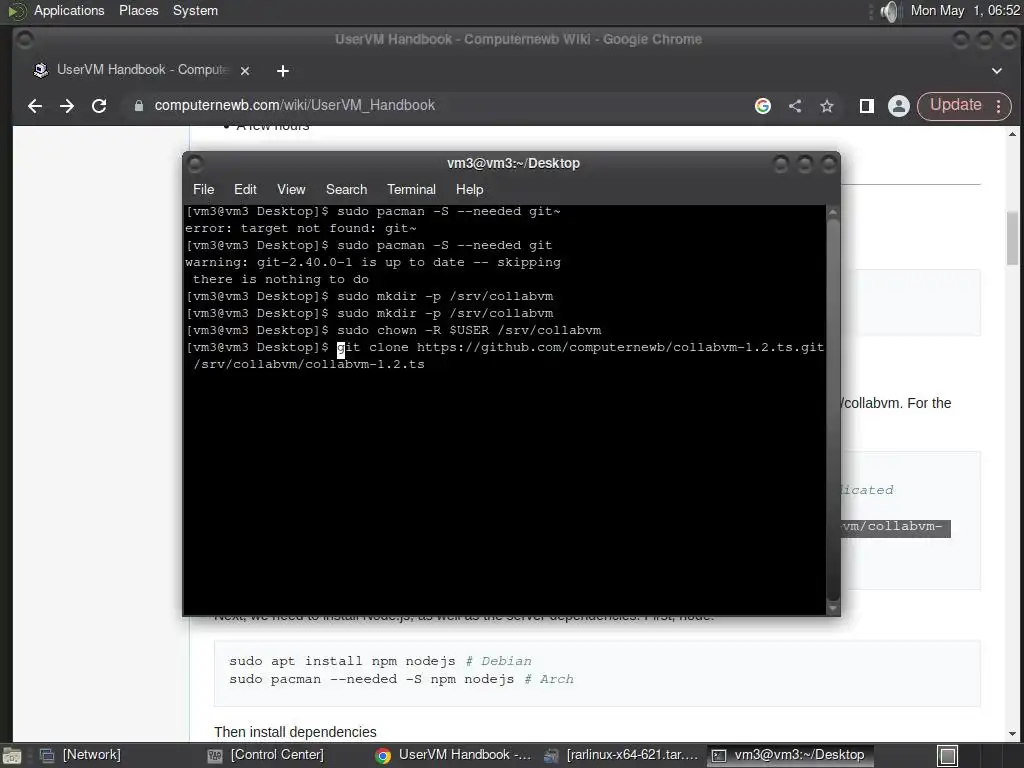Click the terminal window menu button at left of title
1024x768 pixels.
click(x=195, y=163)
